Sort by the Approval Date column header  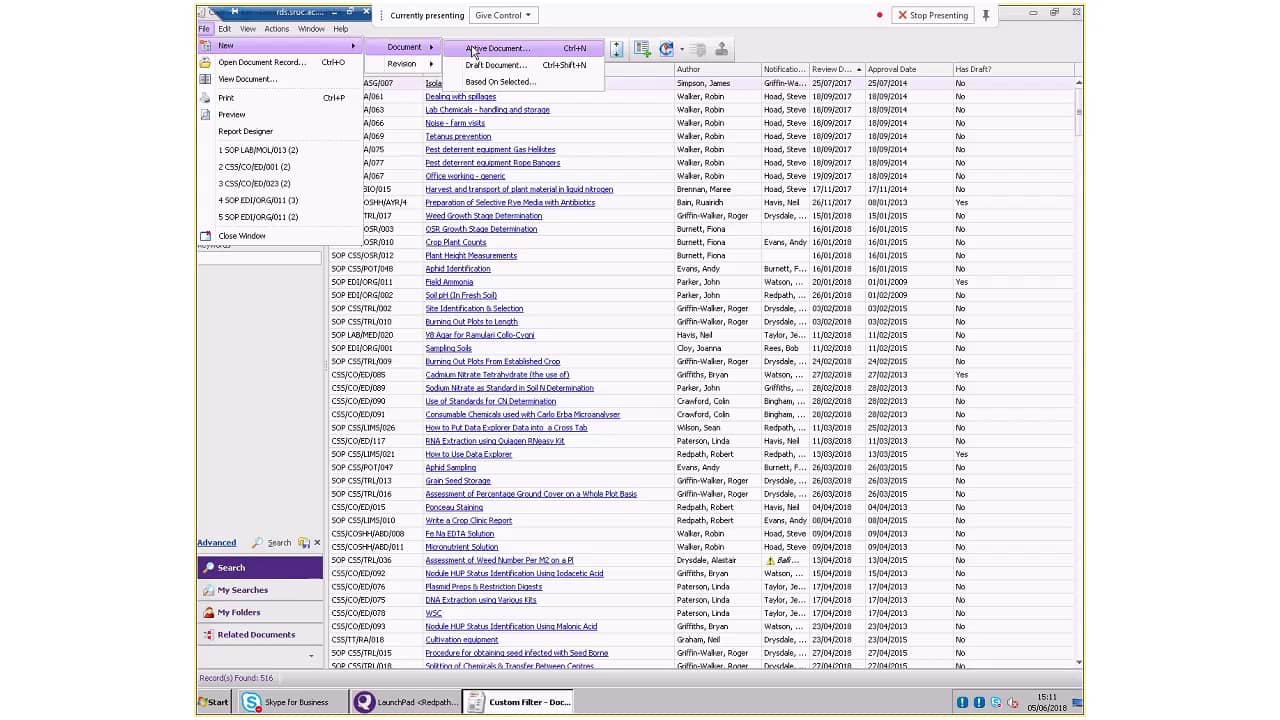point(908,69)
